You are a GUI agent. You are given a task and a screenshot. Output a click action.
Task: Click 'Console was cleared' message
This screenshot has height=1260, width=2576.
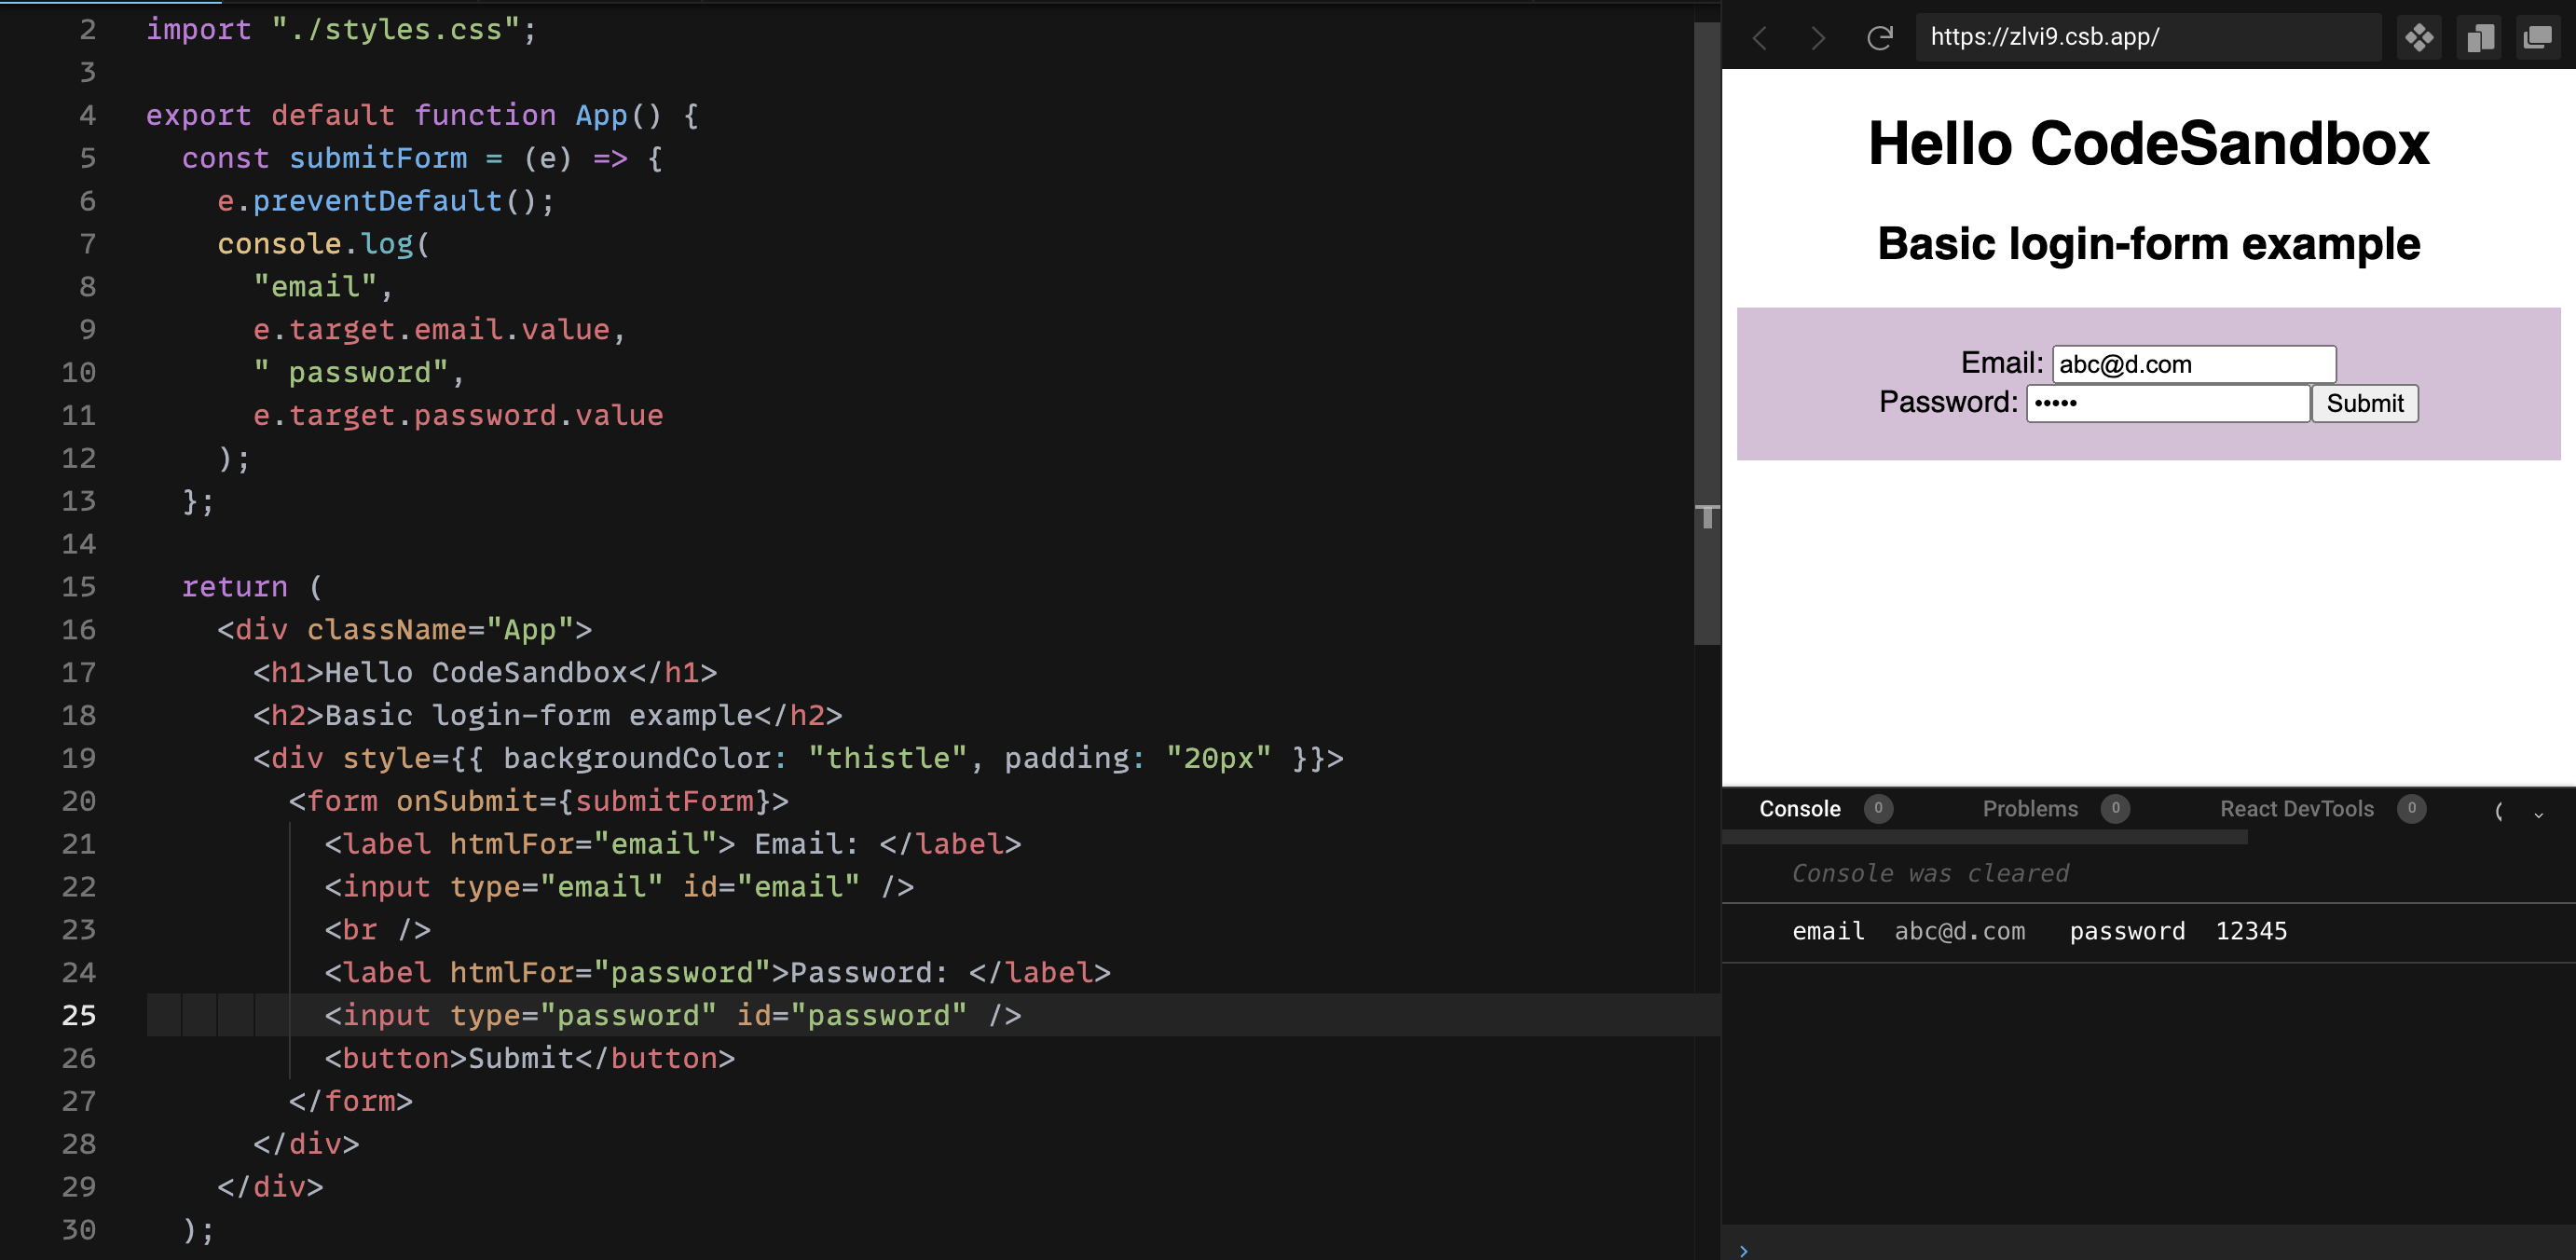[x=1930, y=874]
